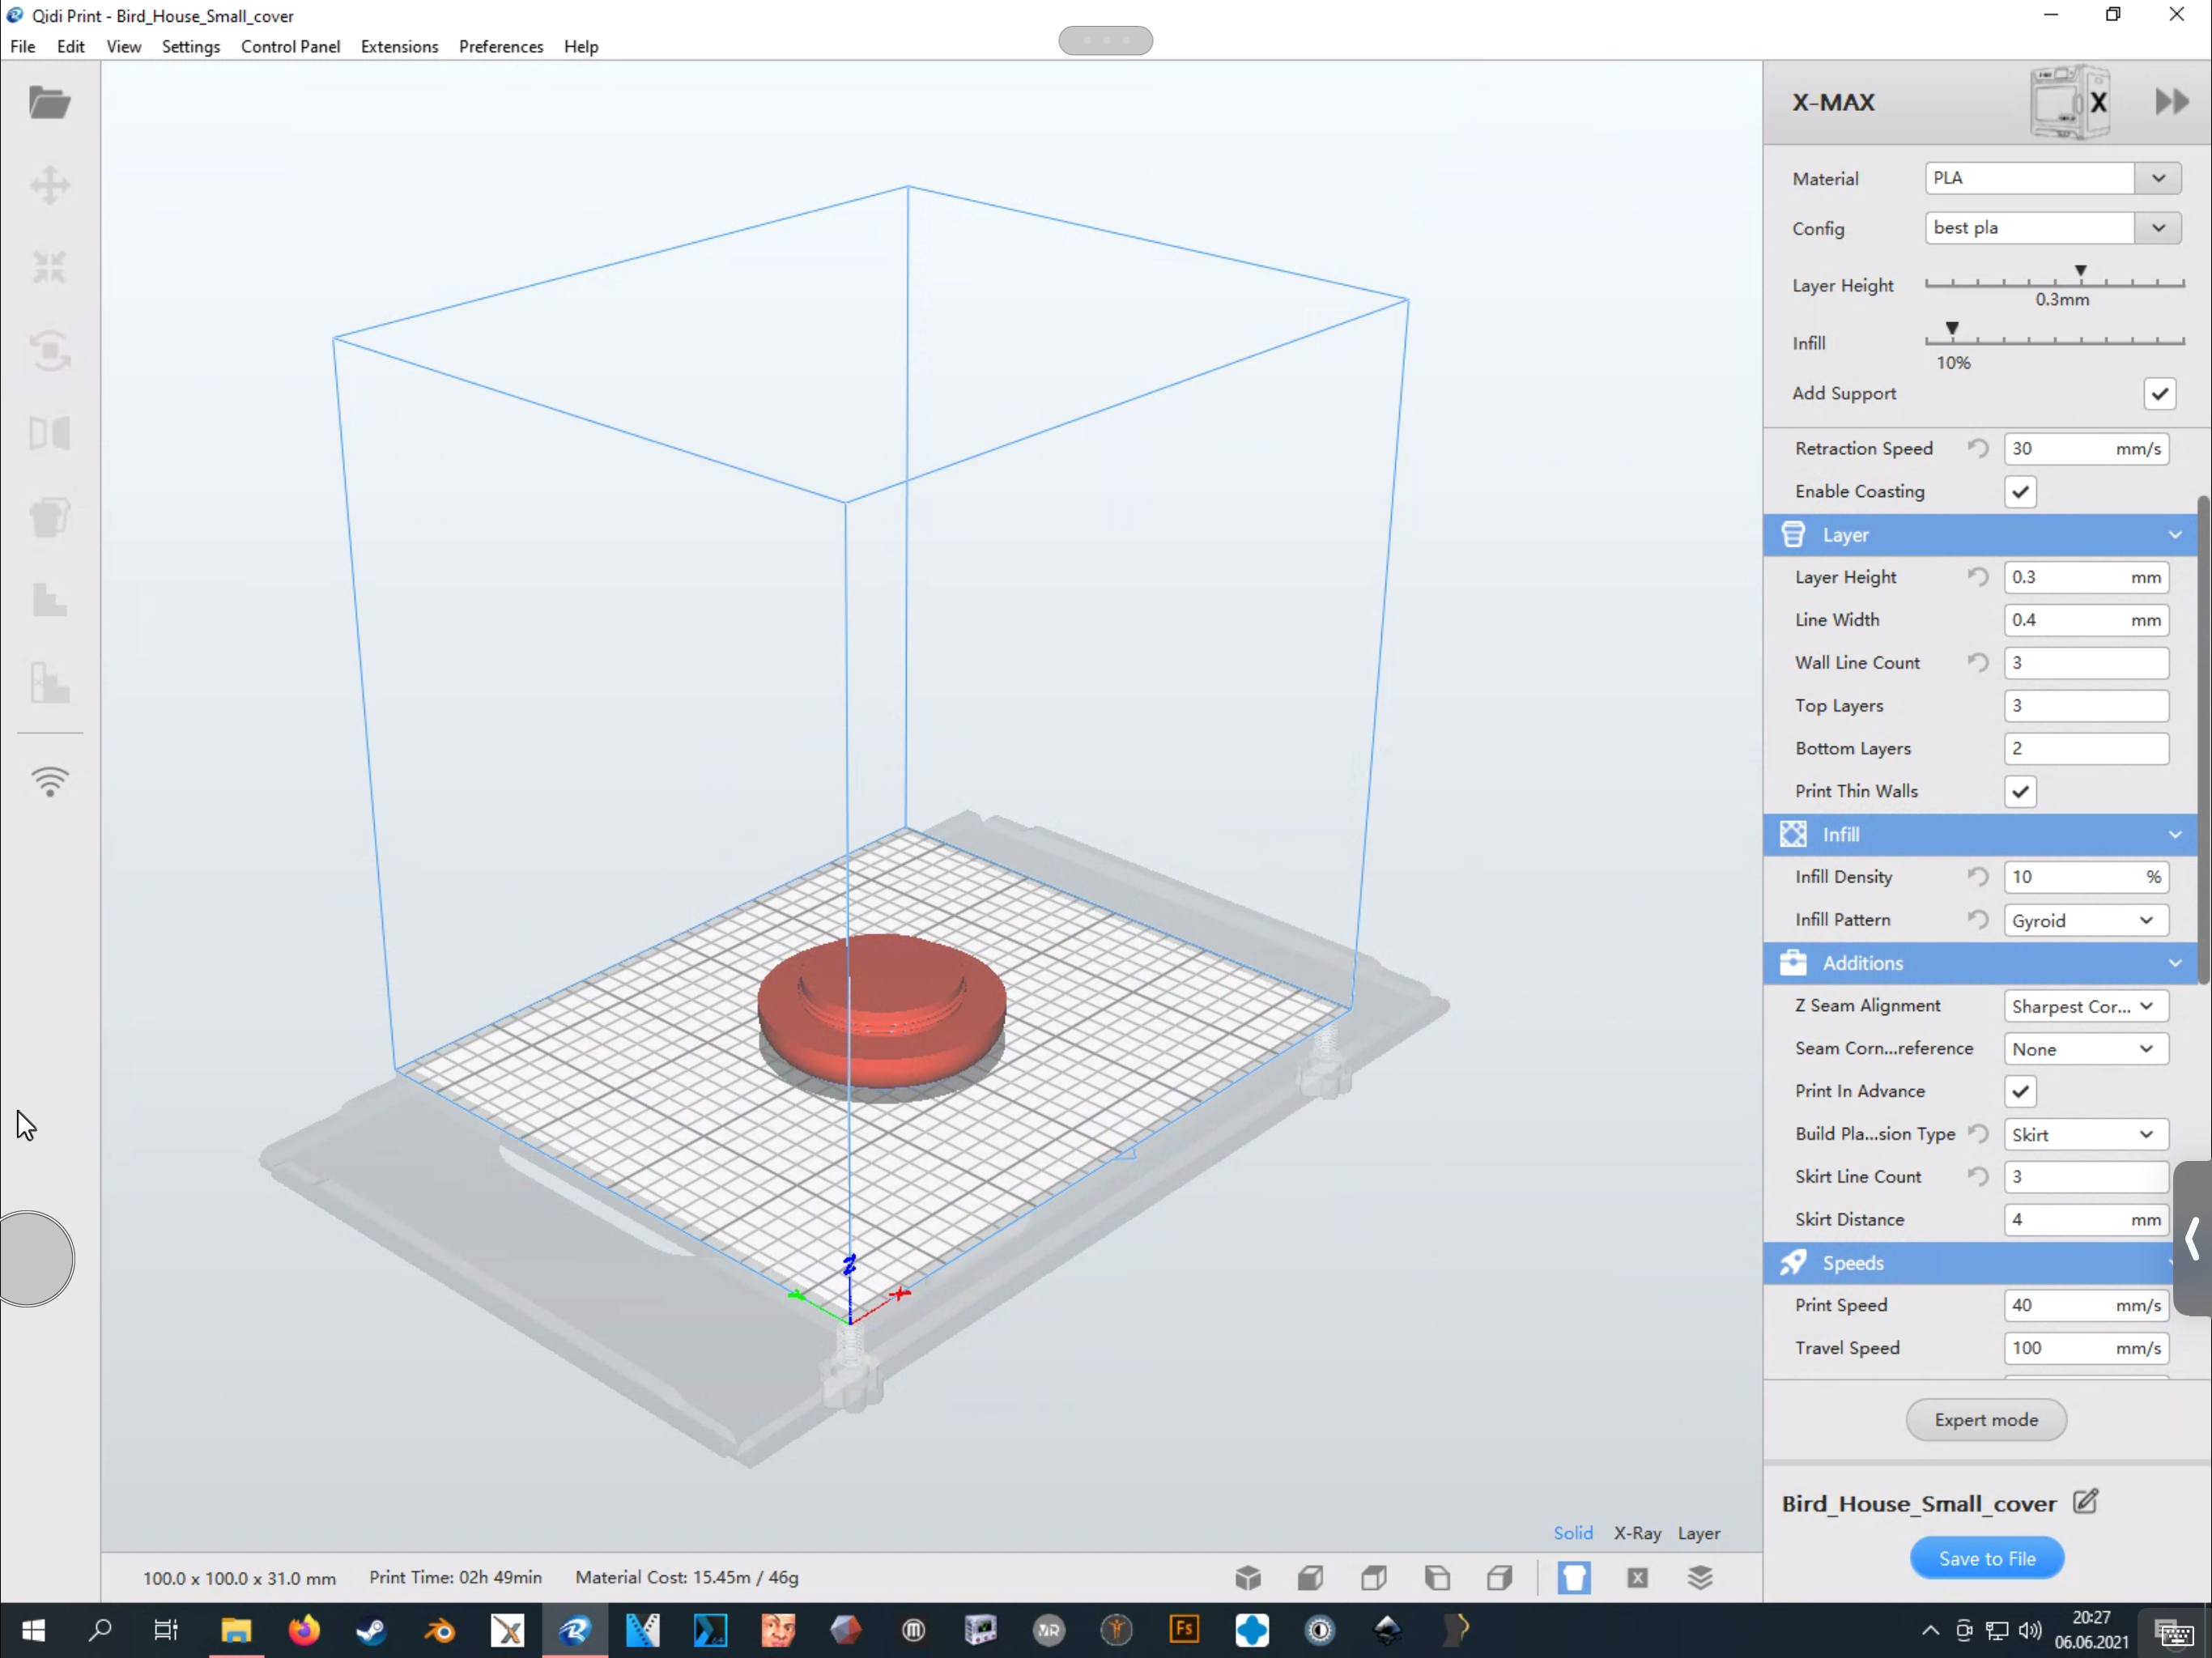Select the Scale tool icon
This screenshot has height=1658, width=2212.
click(x=49, y=267)
